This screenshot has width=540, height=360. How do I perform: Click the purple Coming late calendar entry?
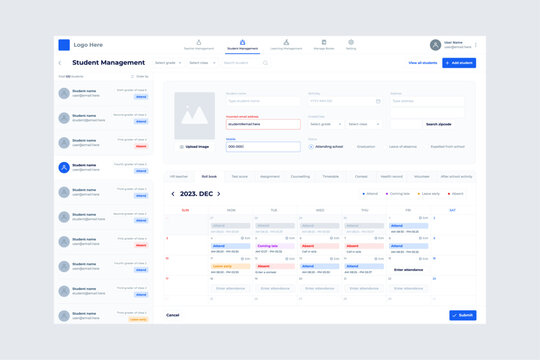click(x=275, y=246)
